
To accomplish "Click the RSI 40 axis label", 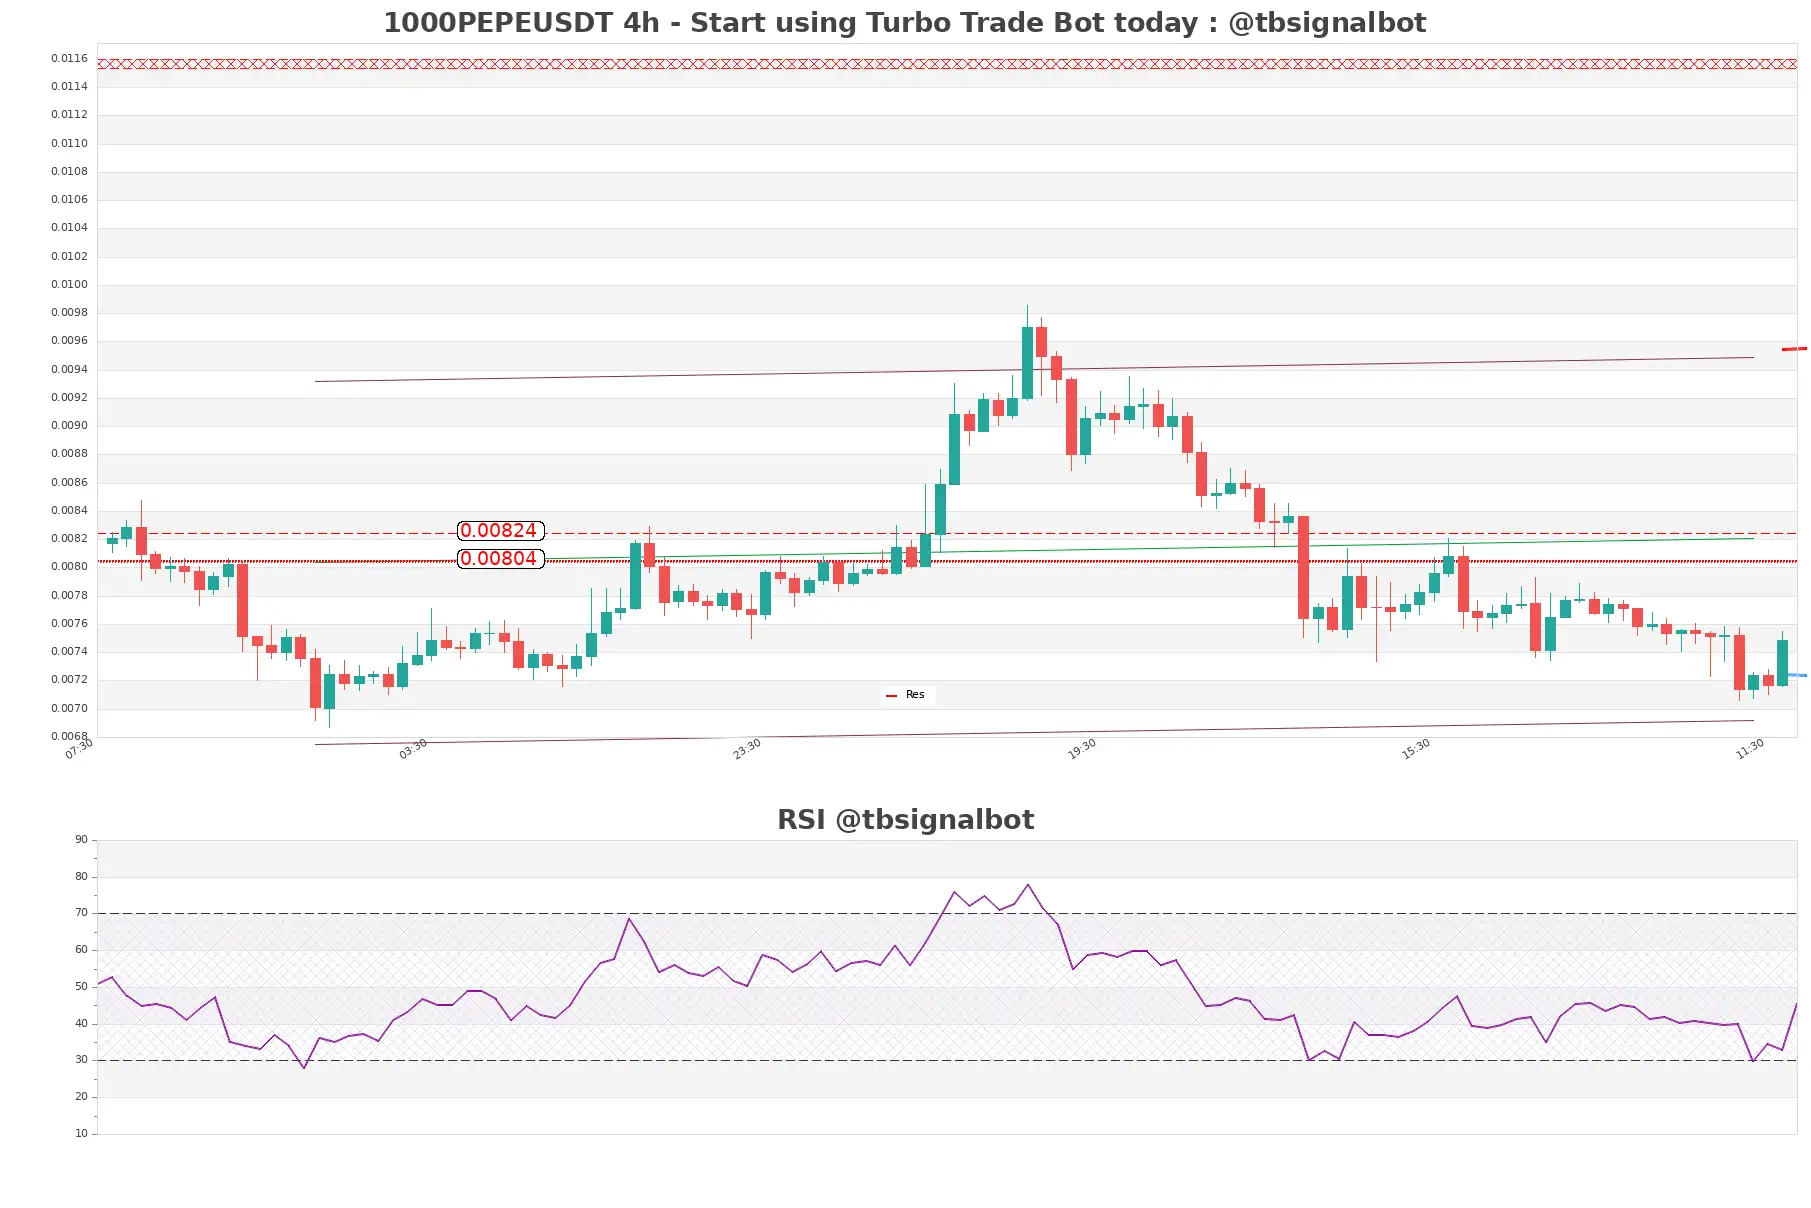I will [x=81, y=1023].
